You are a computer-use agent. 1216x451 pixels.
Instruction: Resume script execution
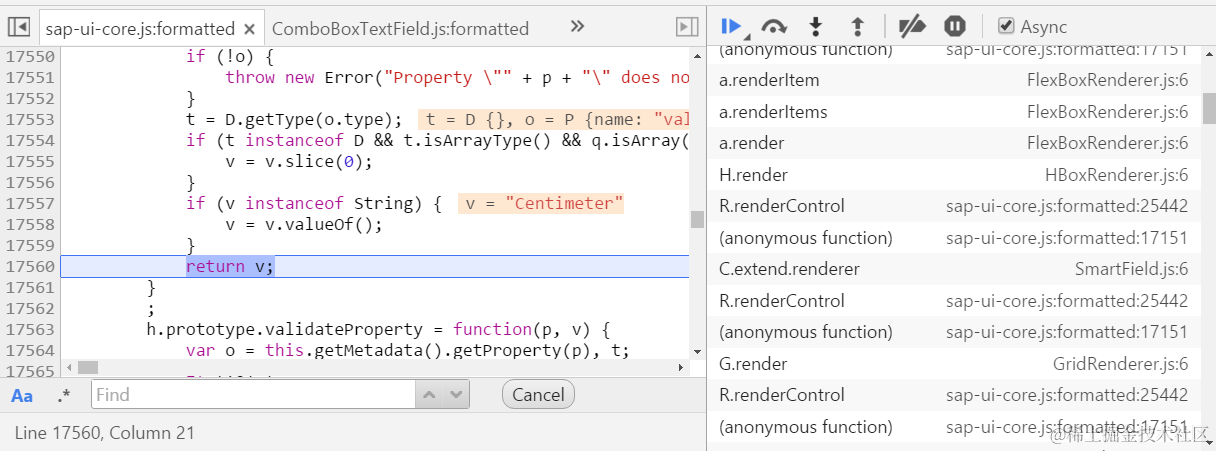(732, 27)
